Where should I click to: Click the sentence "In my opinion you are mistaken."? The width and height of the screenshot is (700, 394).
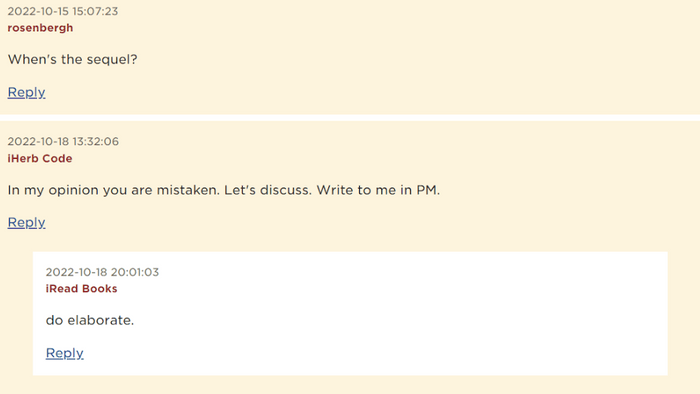[x=114, y=190]
